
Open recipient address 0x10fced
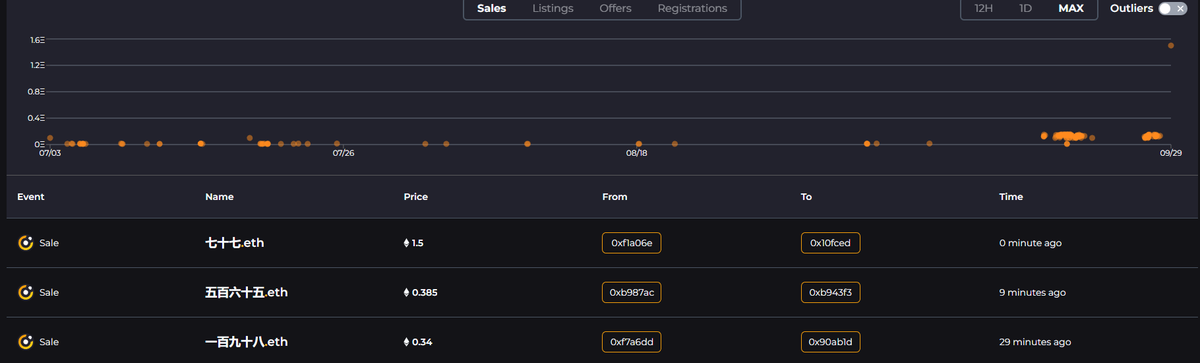[831, 243]
